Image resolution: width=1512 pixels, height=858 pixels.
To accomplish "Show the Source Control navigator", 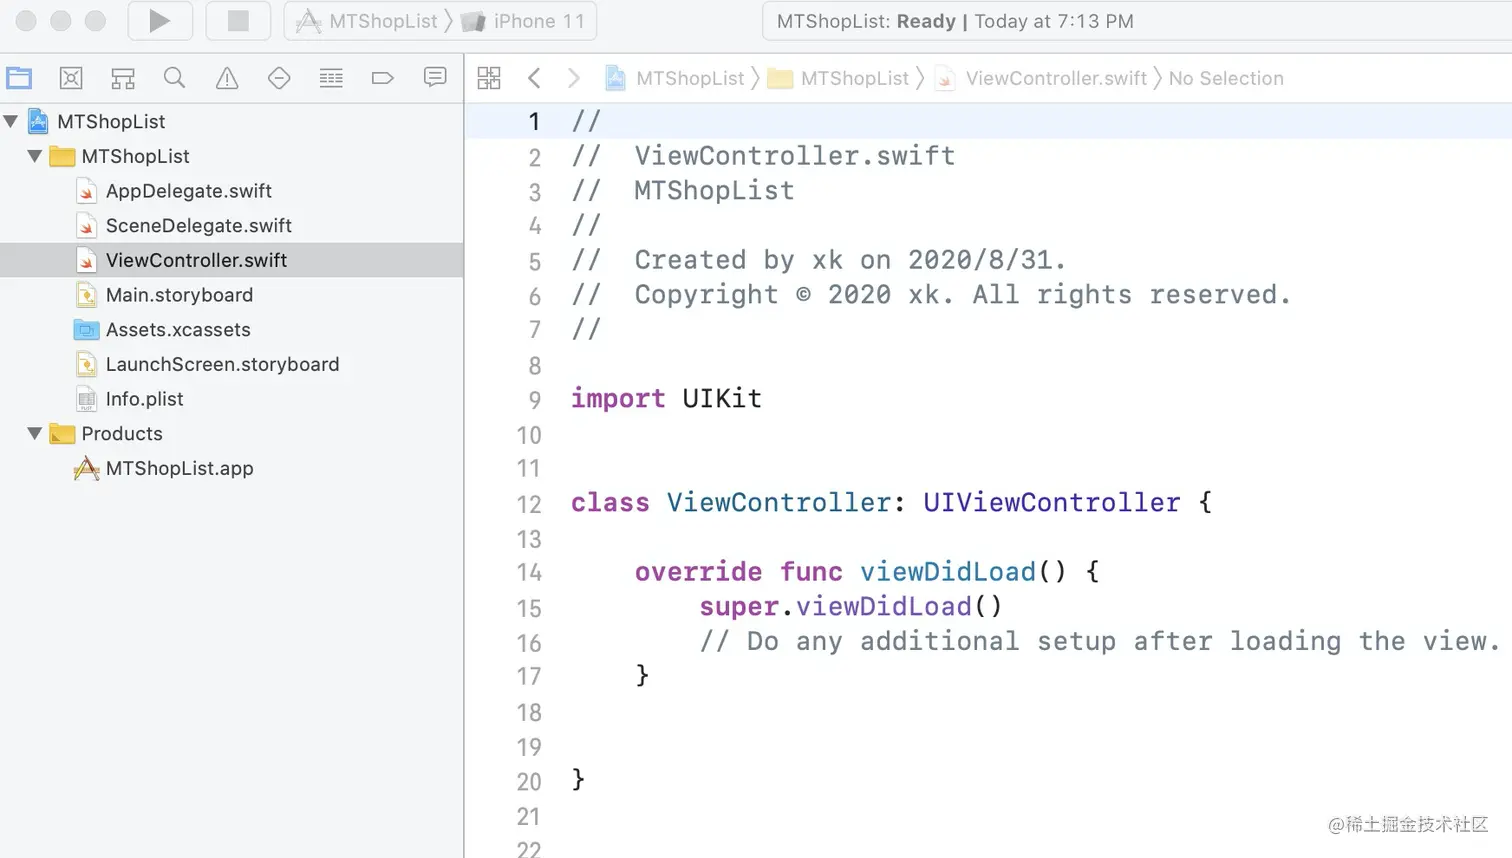I will pyautogui.click(x=71, y=78).
